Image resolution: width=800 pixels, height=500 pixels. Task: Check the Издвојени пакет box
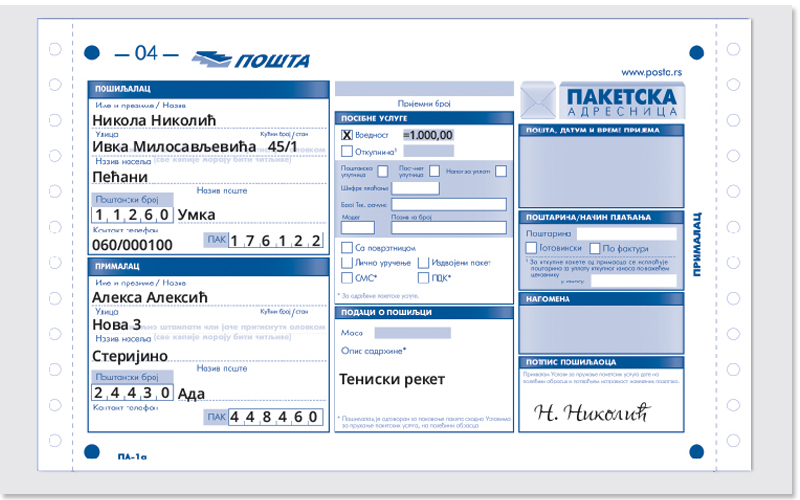[x=423, y=263]
